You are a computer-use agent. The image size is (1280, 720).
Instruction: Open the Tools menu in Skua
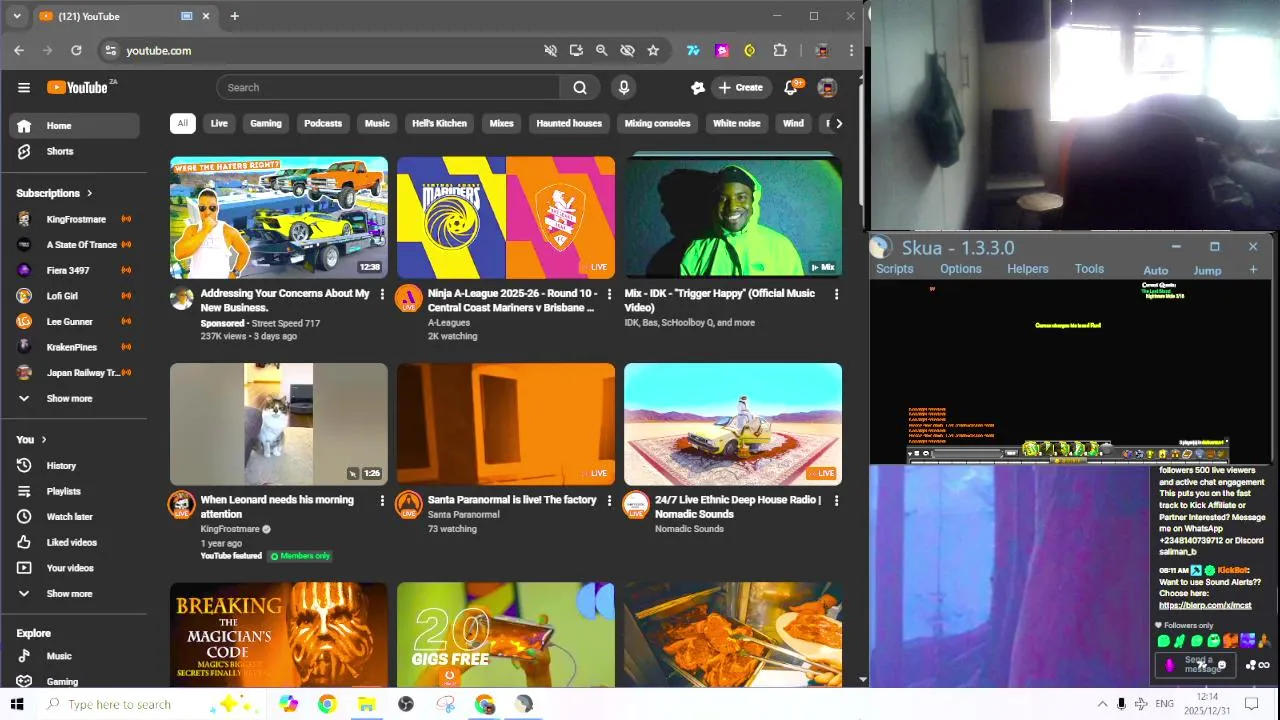(1089, 269)
